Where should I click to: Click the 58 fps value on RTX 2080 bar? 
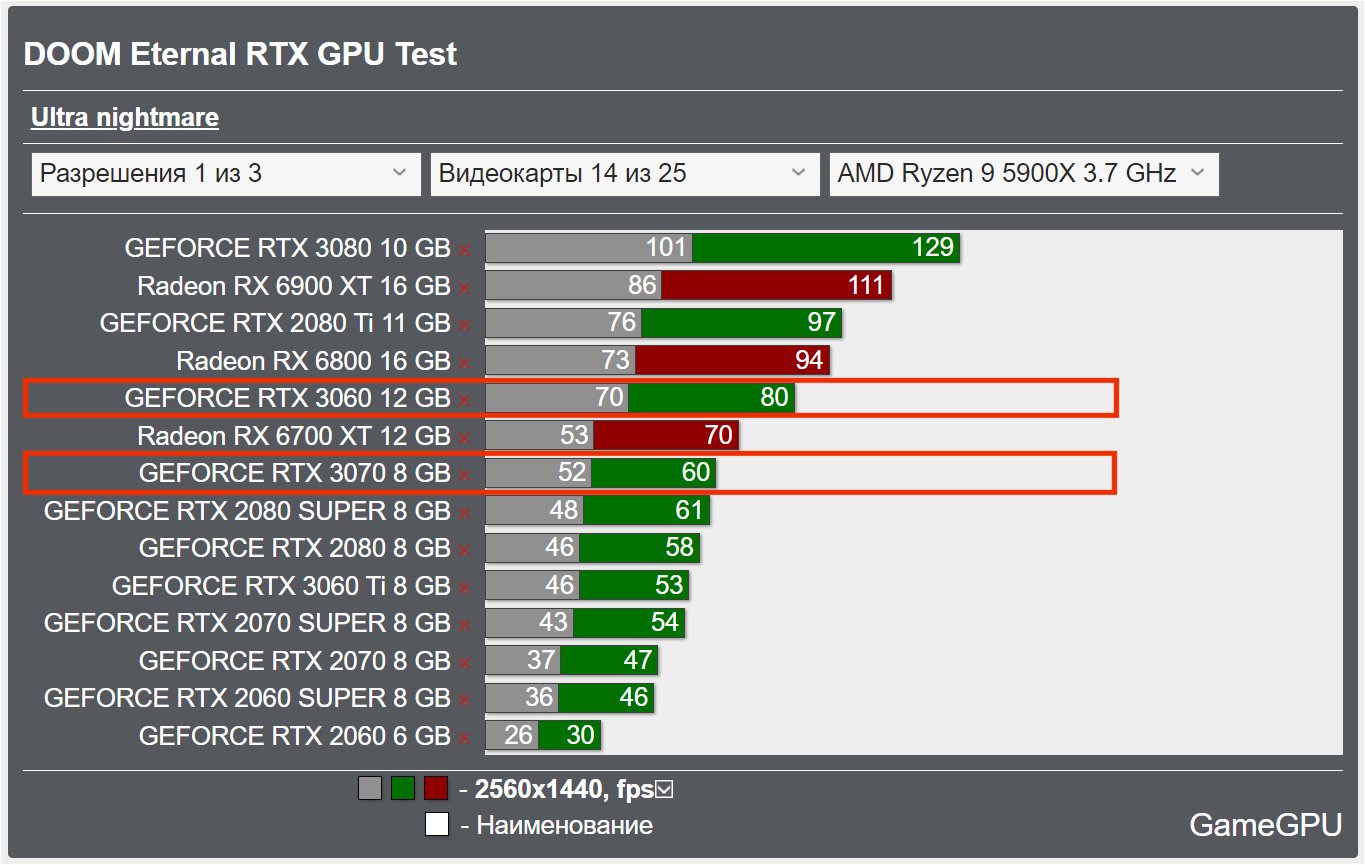click(x=680, y=547)
